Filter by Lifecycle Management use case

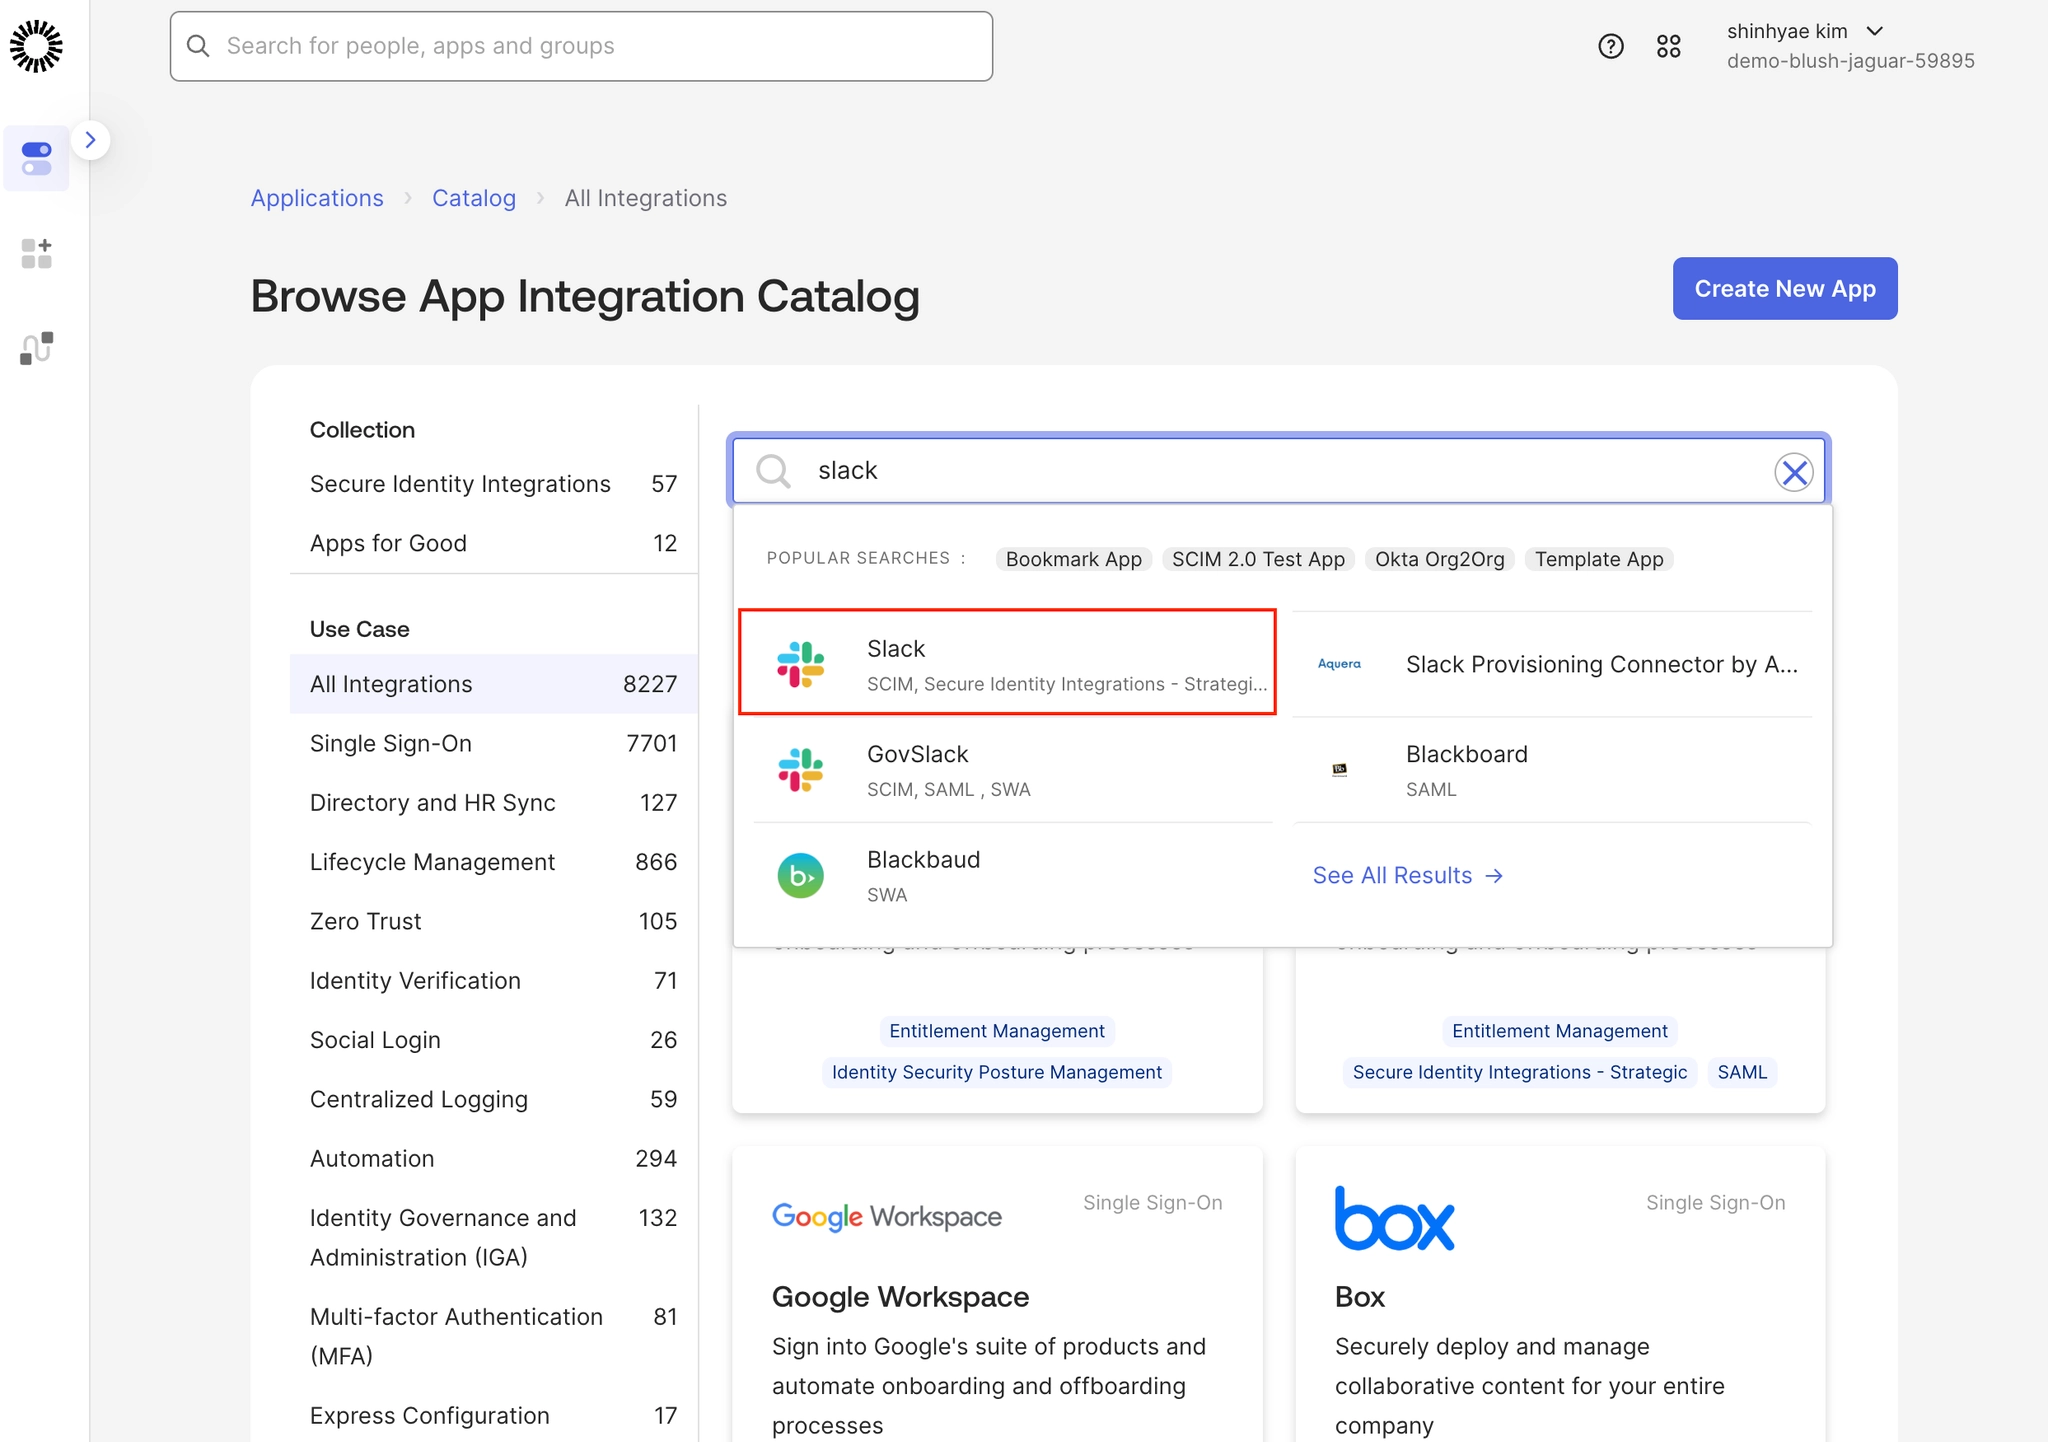point(493,862)
